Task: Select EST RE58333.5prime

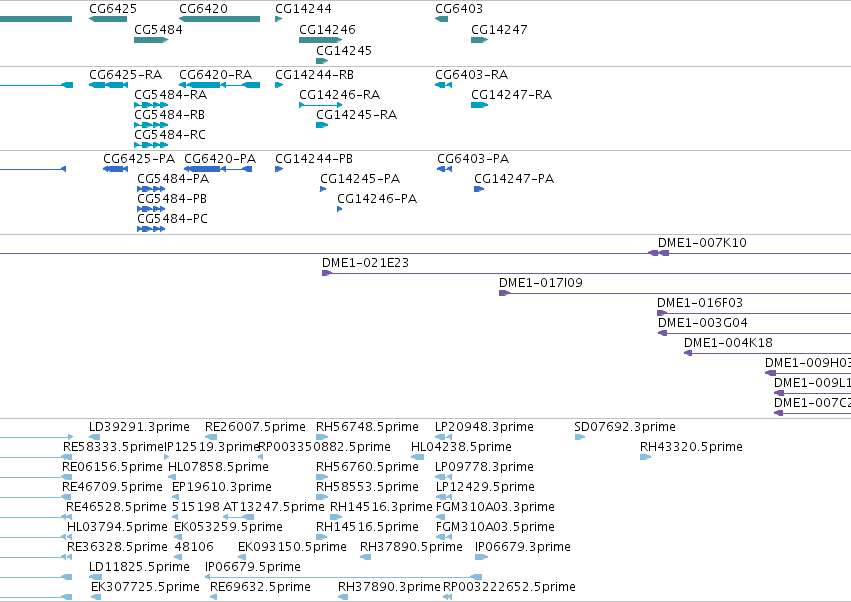Action: tap(113, 447)
